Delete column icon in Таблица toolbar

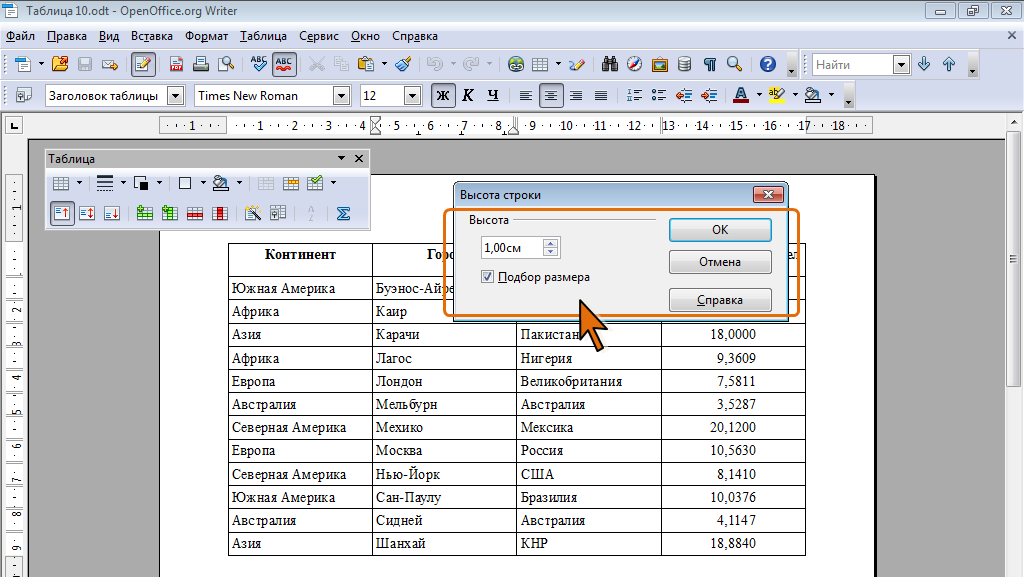click(x=220, y=213)
